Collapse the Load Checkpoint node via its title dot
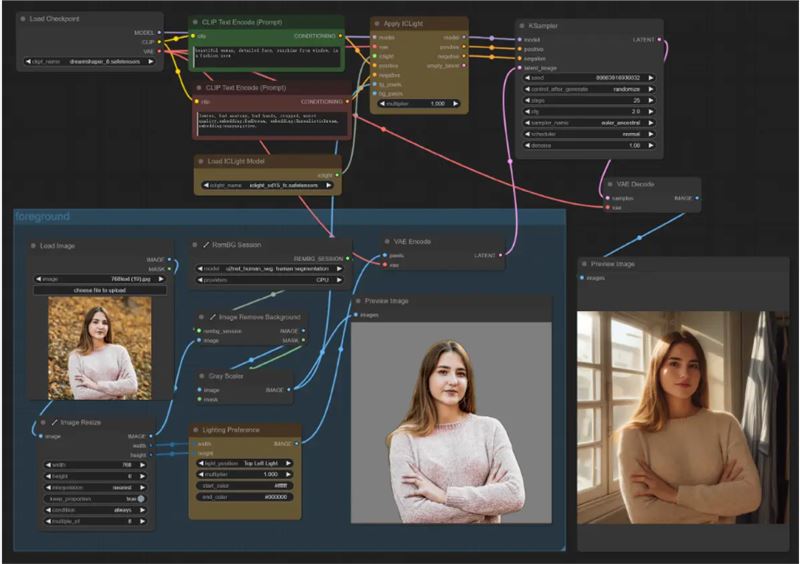The image size is (800, 564). (23, 19)
